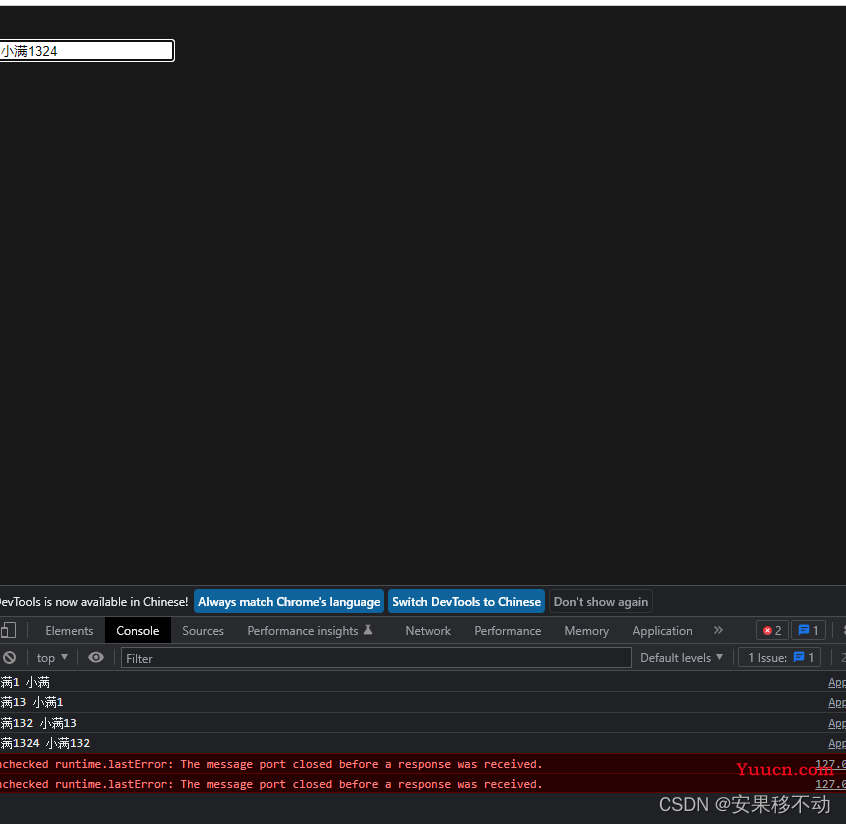Focus the console Filter field
This screenshot has height=824, width=846.
coord(376,658)
